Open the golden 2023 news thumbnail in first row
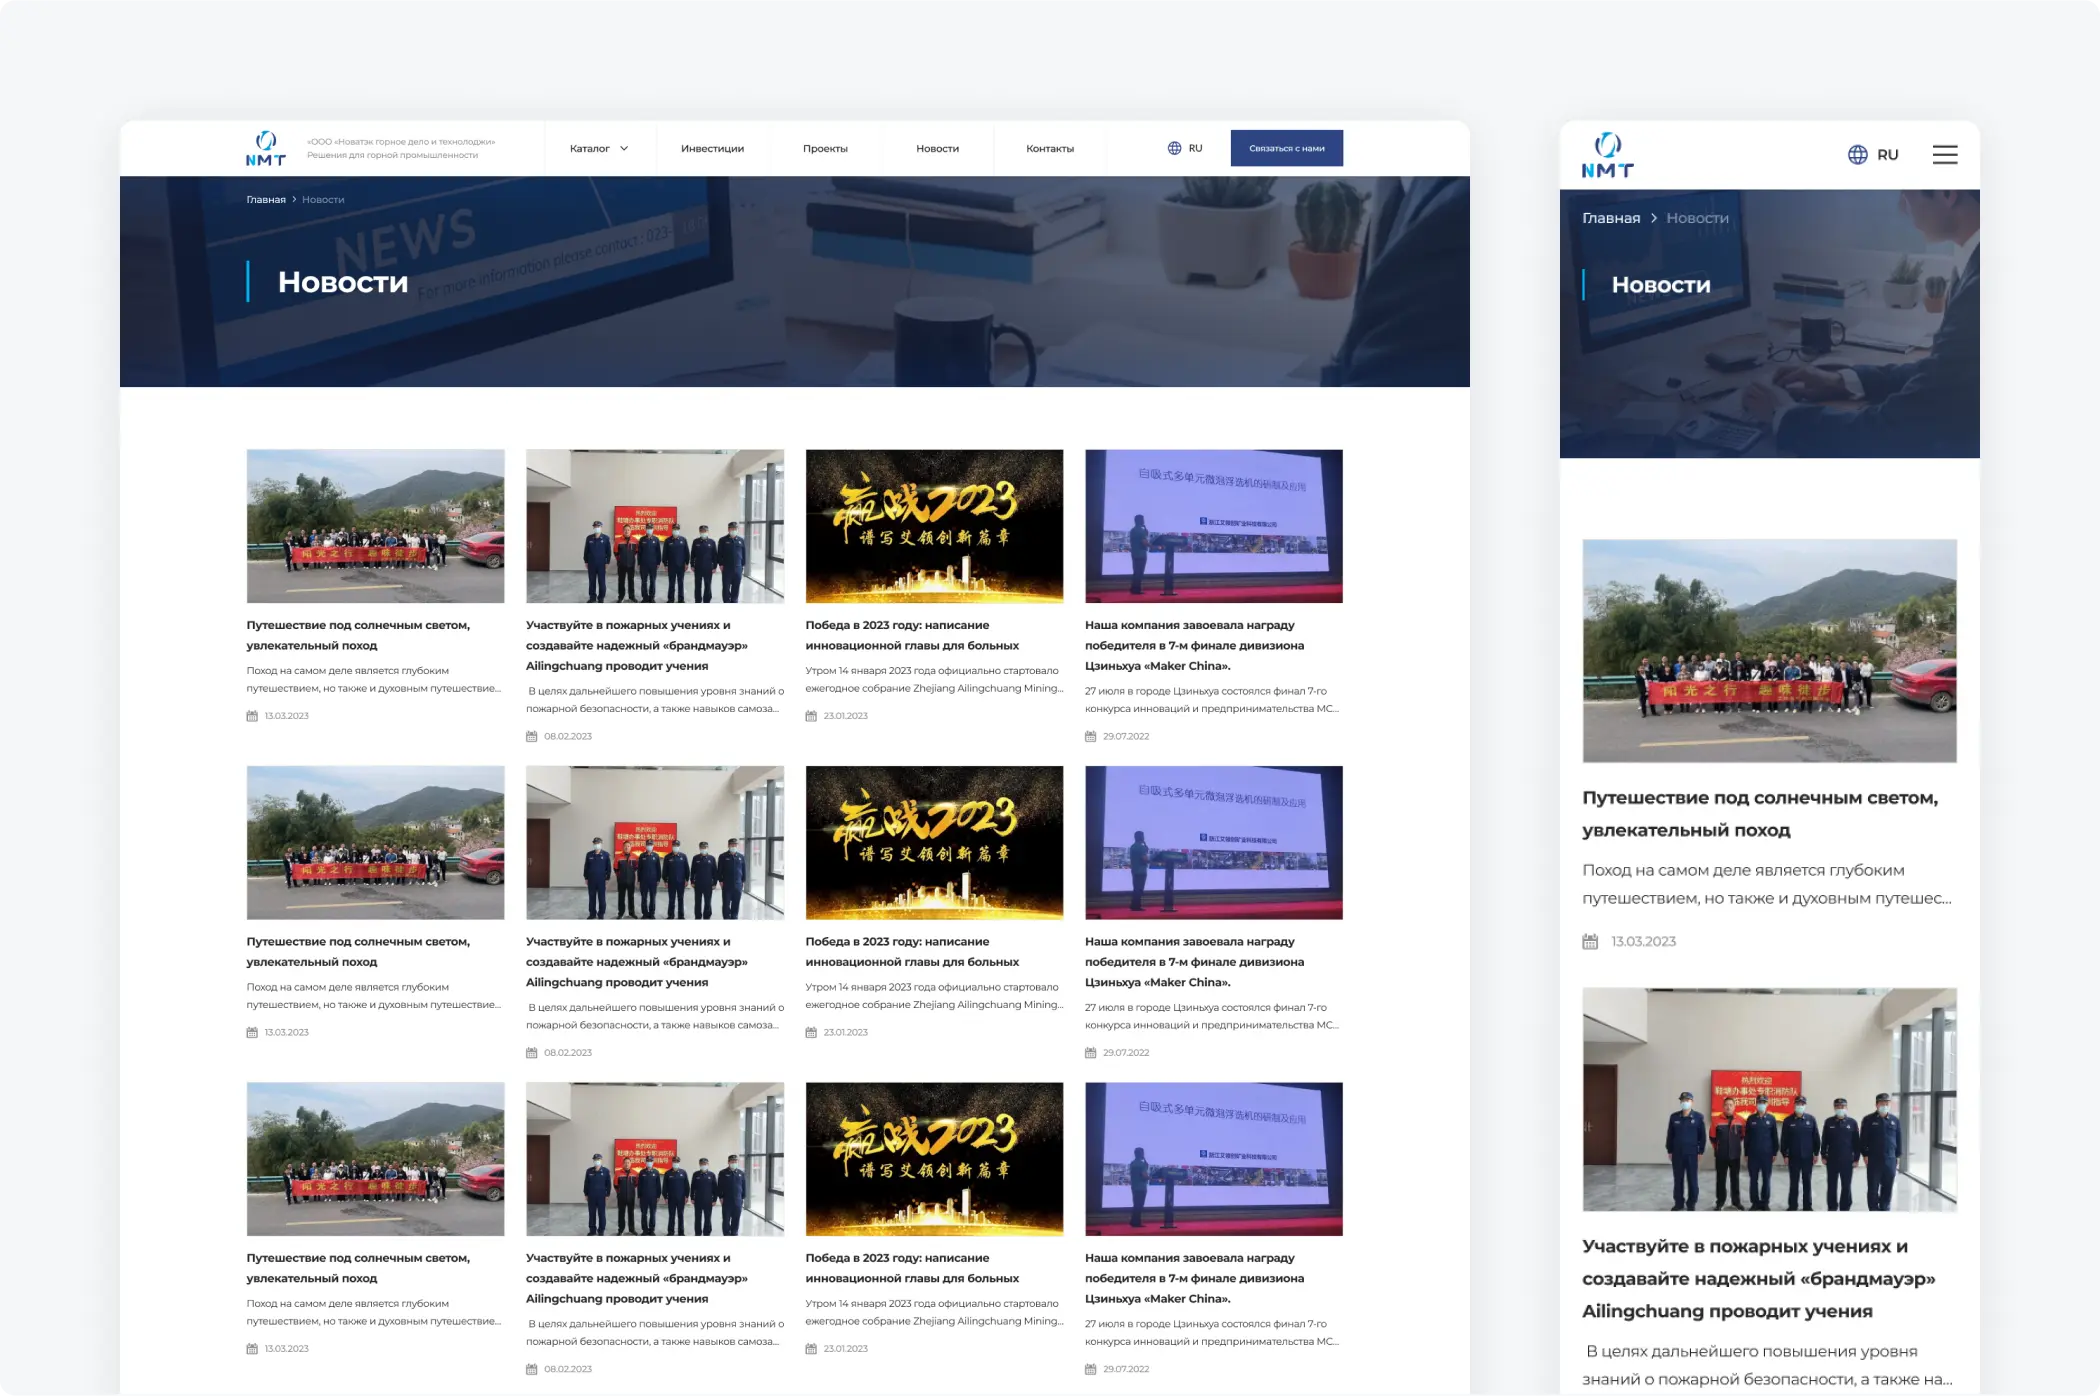The width and height of the screenshot is (2100, 1396). pyautogui.click(x=934, y=526)
